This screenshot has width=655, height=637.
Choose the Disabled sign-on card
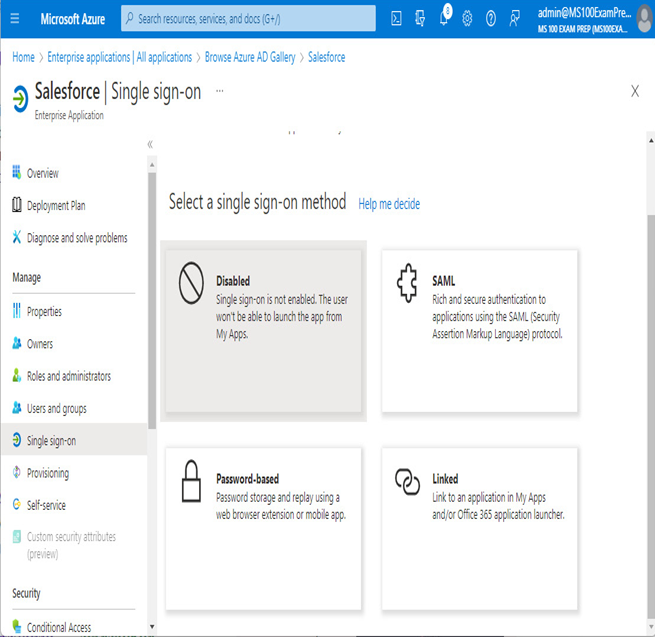pyautogui.click(x=263, y=331)
